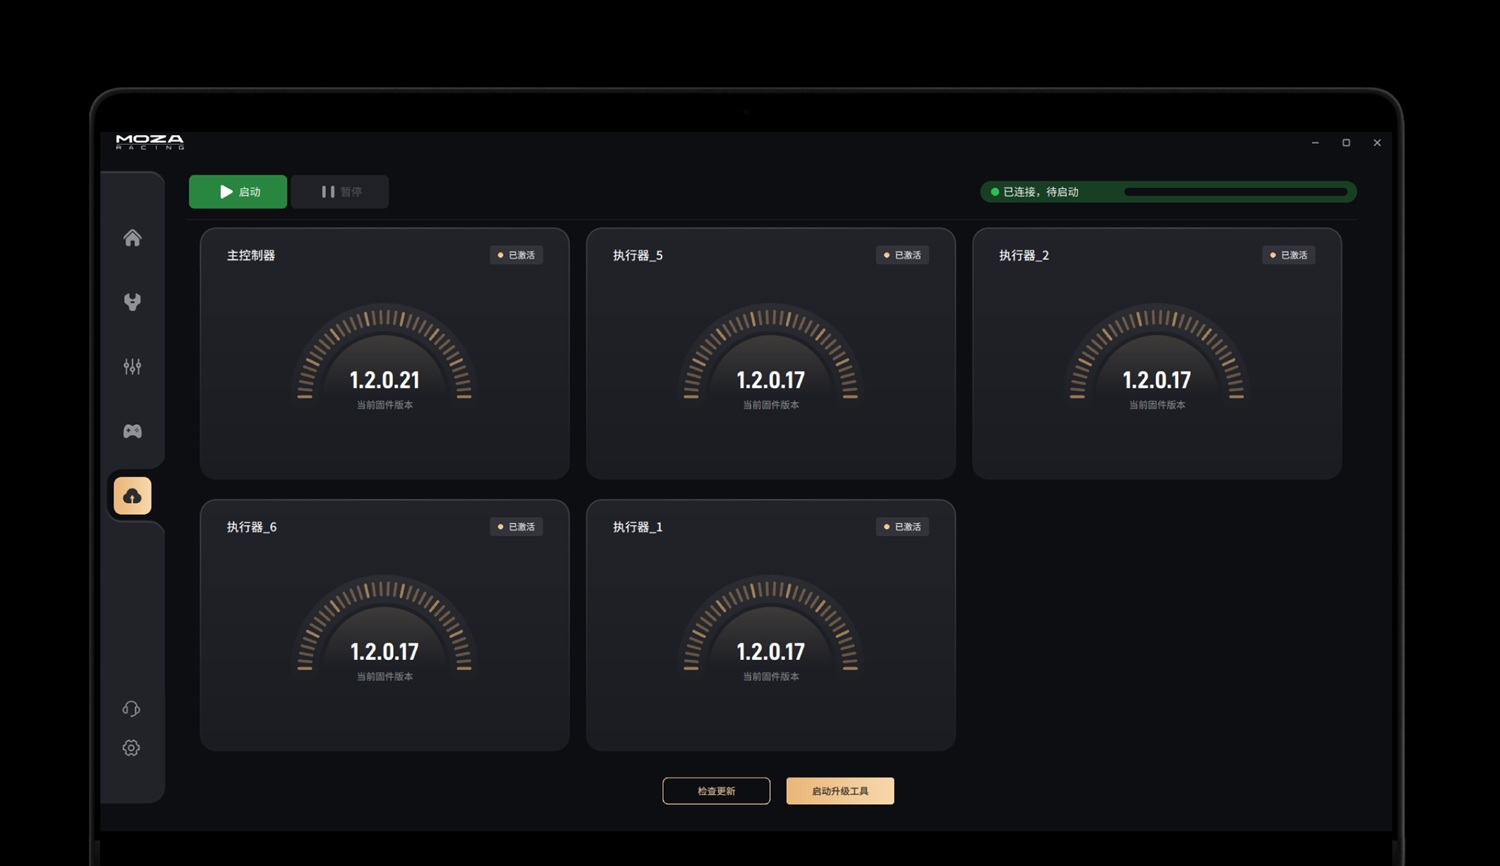
Task: Open the settings gear in sidebar
Action: 131,748
